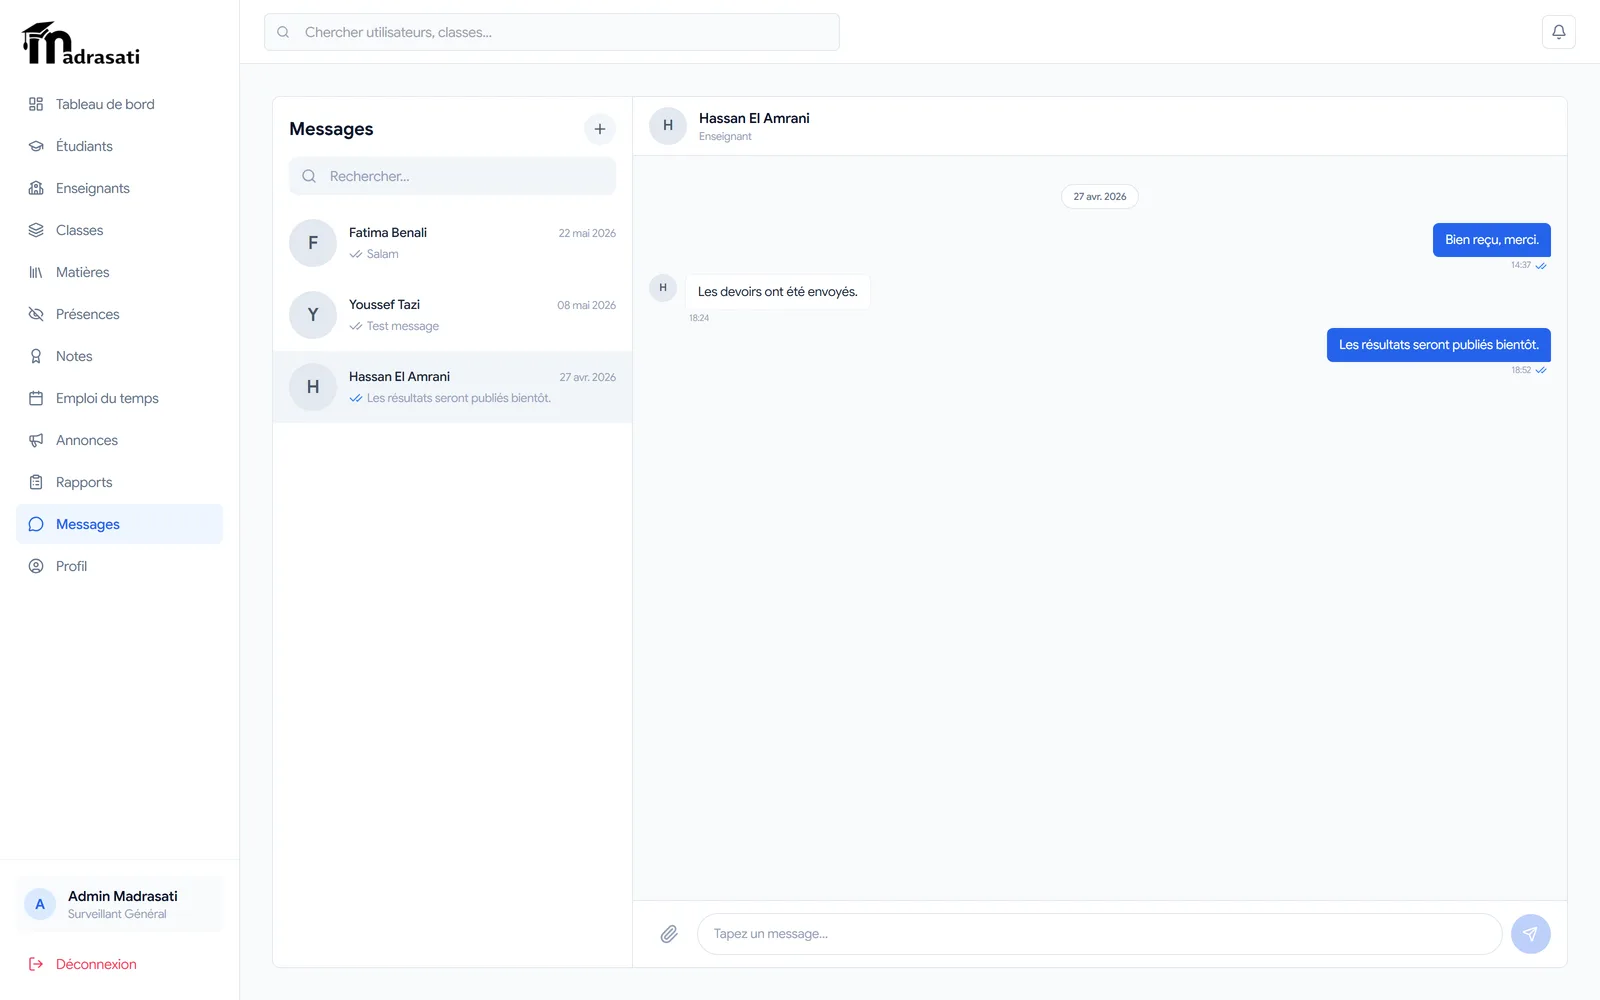The height and width of the screenshot is (1000, 1600).
Task: Click Déconnexion to log out
Action: pos(119,964)
